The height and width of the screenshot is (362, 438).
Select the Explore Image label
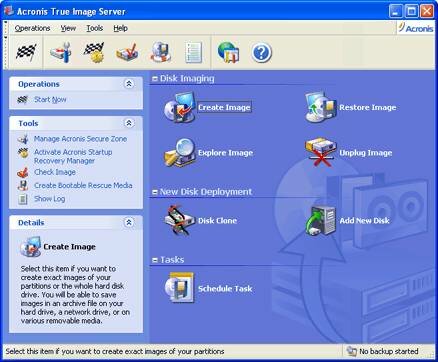point(225,153)
